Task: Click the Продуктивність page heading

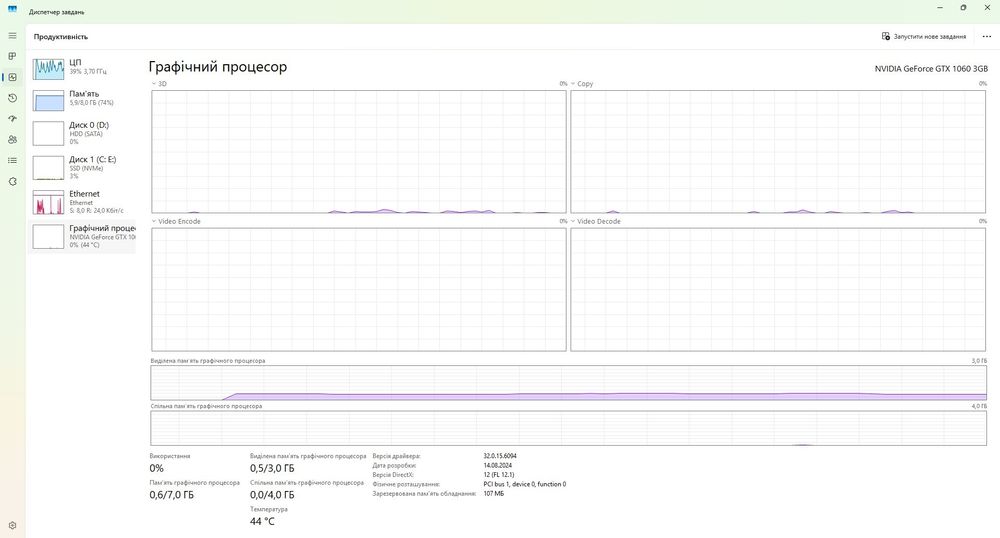Action: [61, 37]
